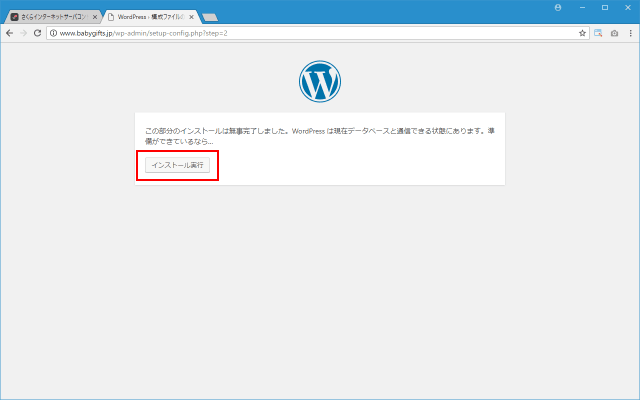The height and width of the screenshot is (400, 640).
Task: Click the site information icon in the address bar
Action: (53, 33)
